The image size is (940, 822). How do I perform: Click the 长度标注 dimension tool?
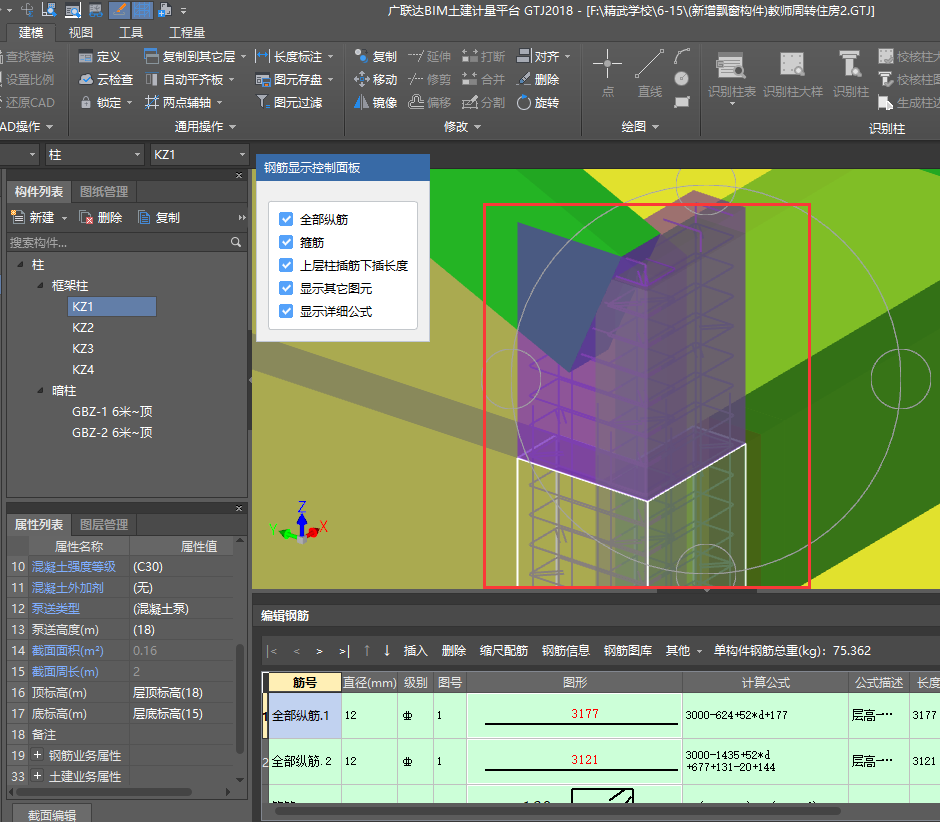pos(289,57)
